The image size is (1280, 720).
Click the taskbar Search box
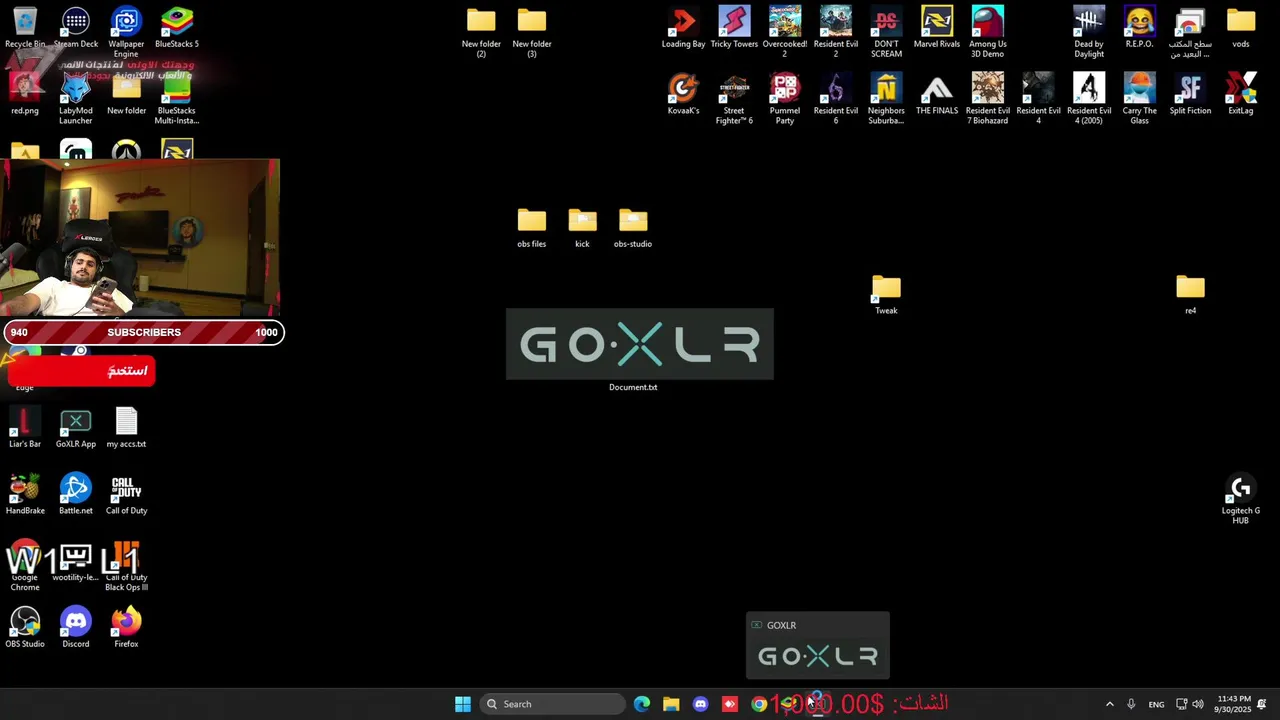552,704
